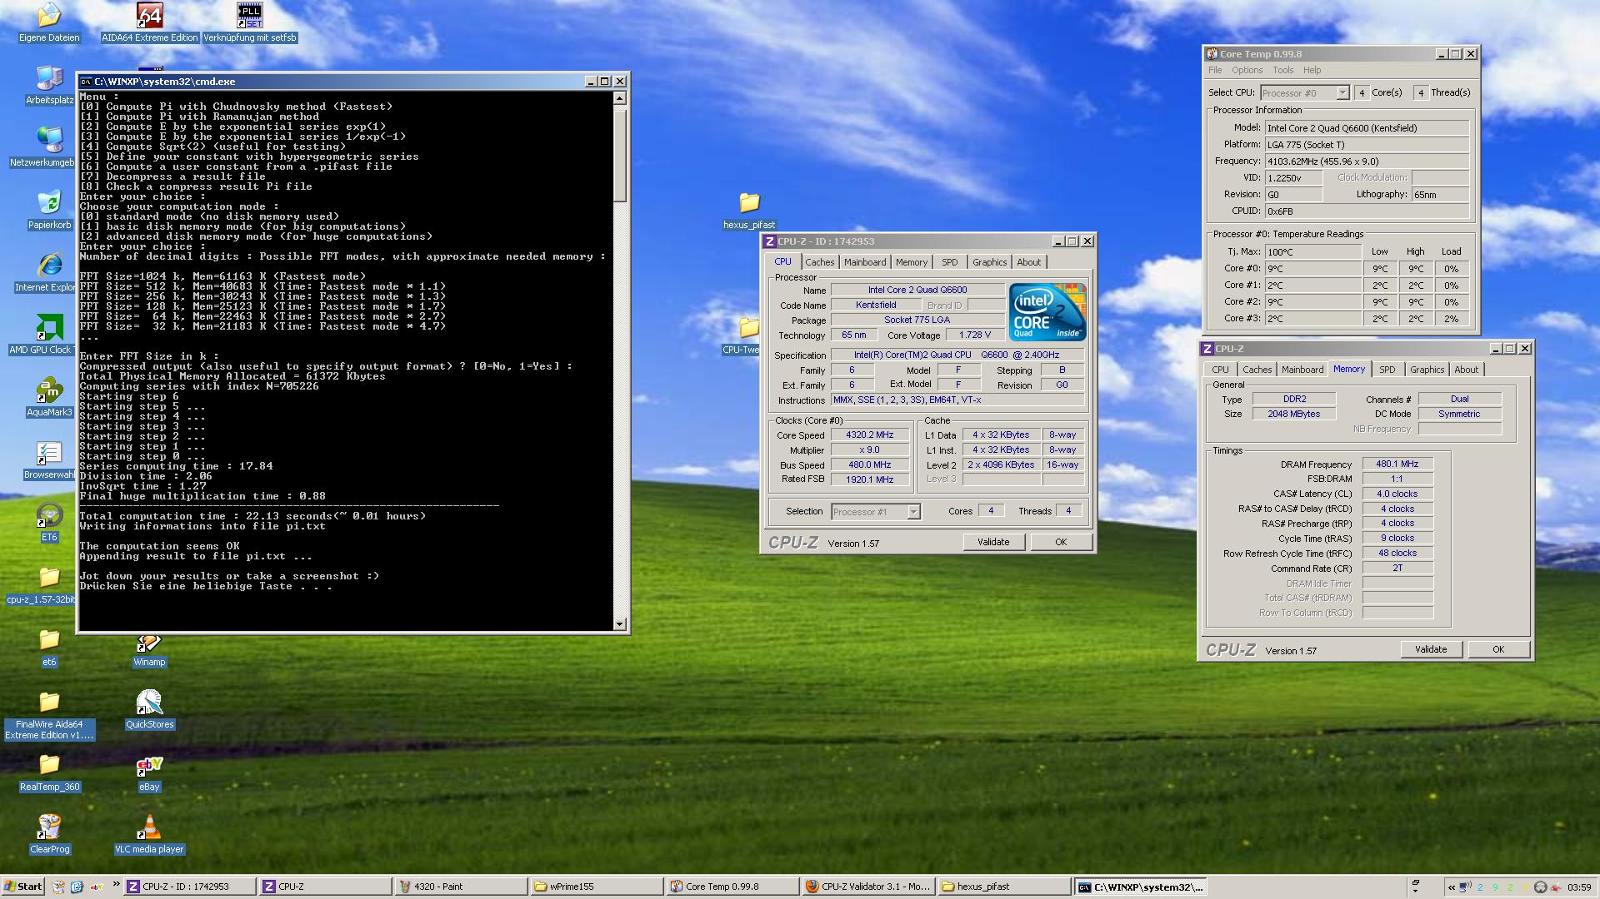The image size is (1600, 899).
Task: Click the taskbar clock showing 03:59
Action: pos(1579,887)
